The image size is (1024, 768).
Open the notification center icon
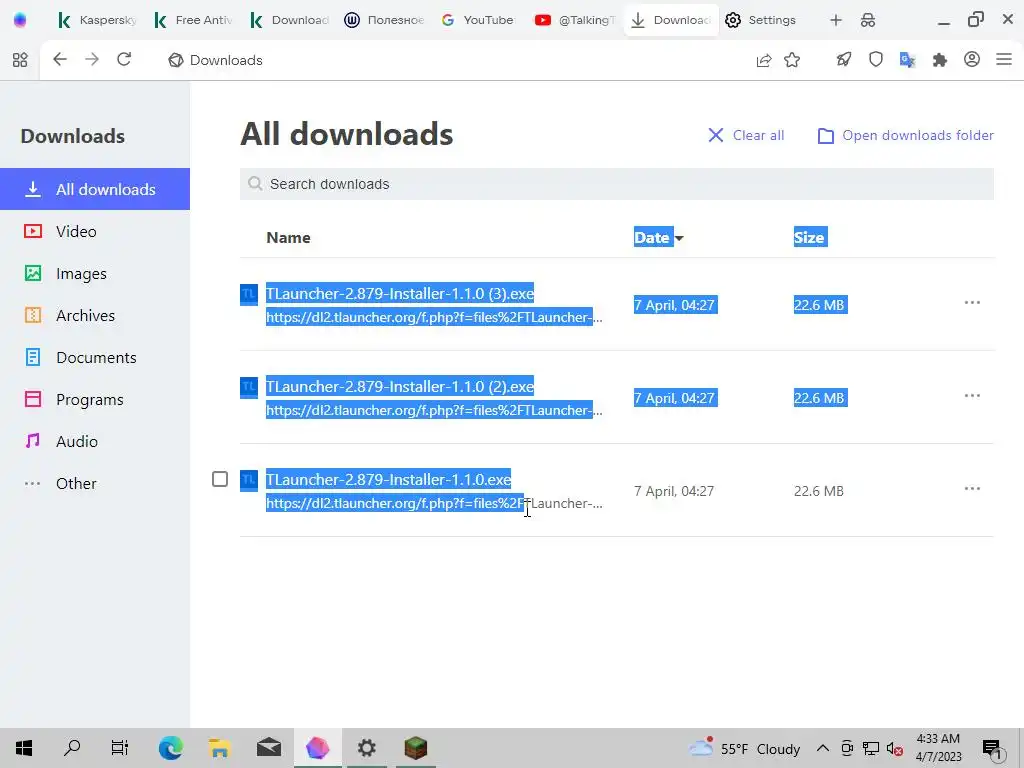tap(992, 749)
